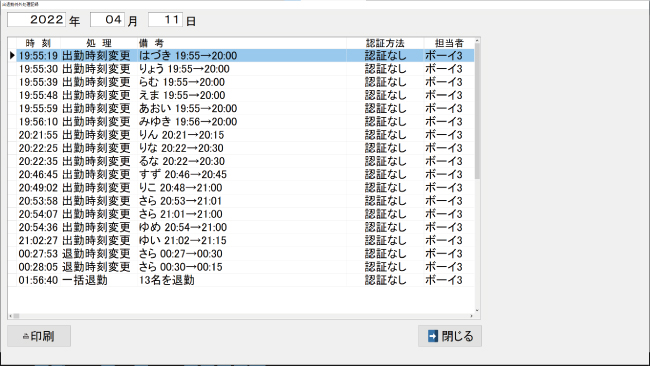This screenshot has width=650, height=366.
Task: Click remark さら 00:27→00:30
Action: point(180,254)
